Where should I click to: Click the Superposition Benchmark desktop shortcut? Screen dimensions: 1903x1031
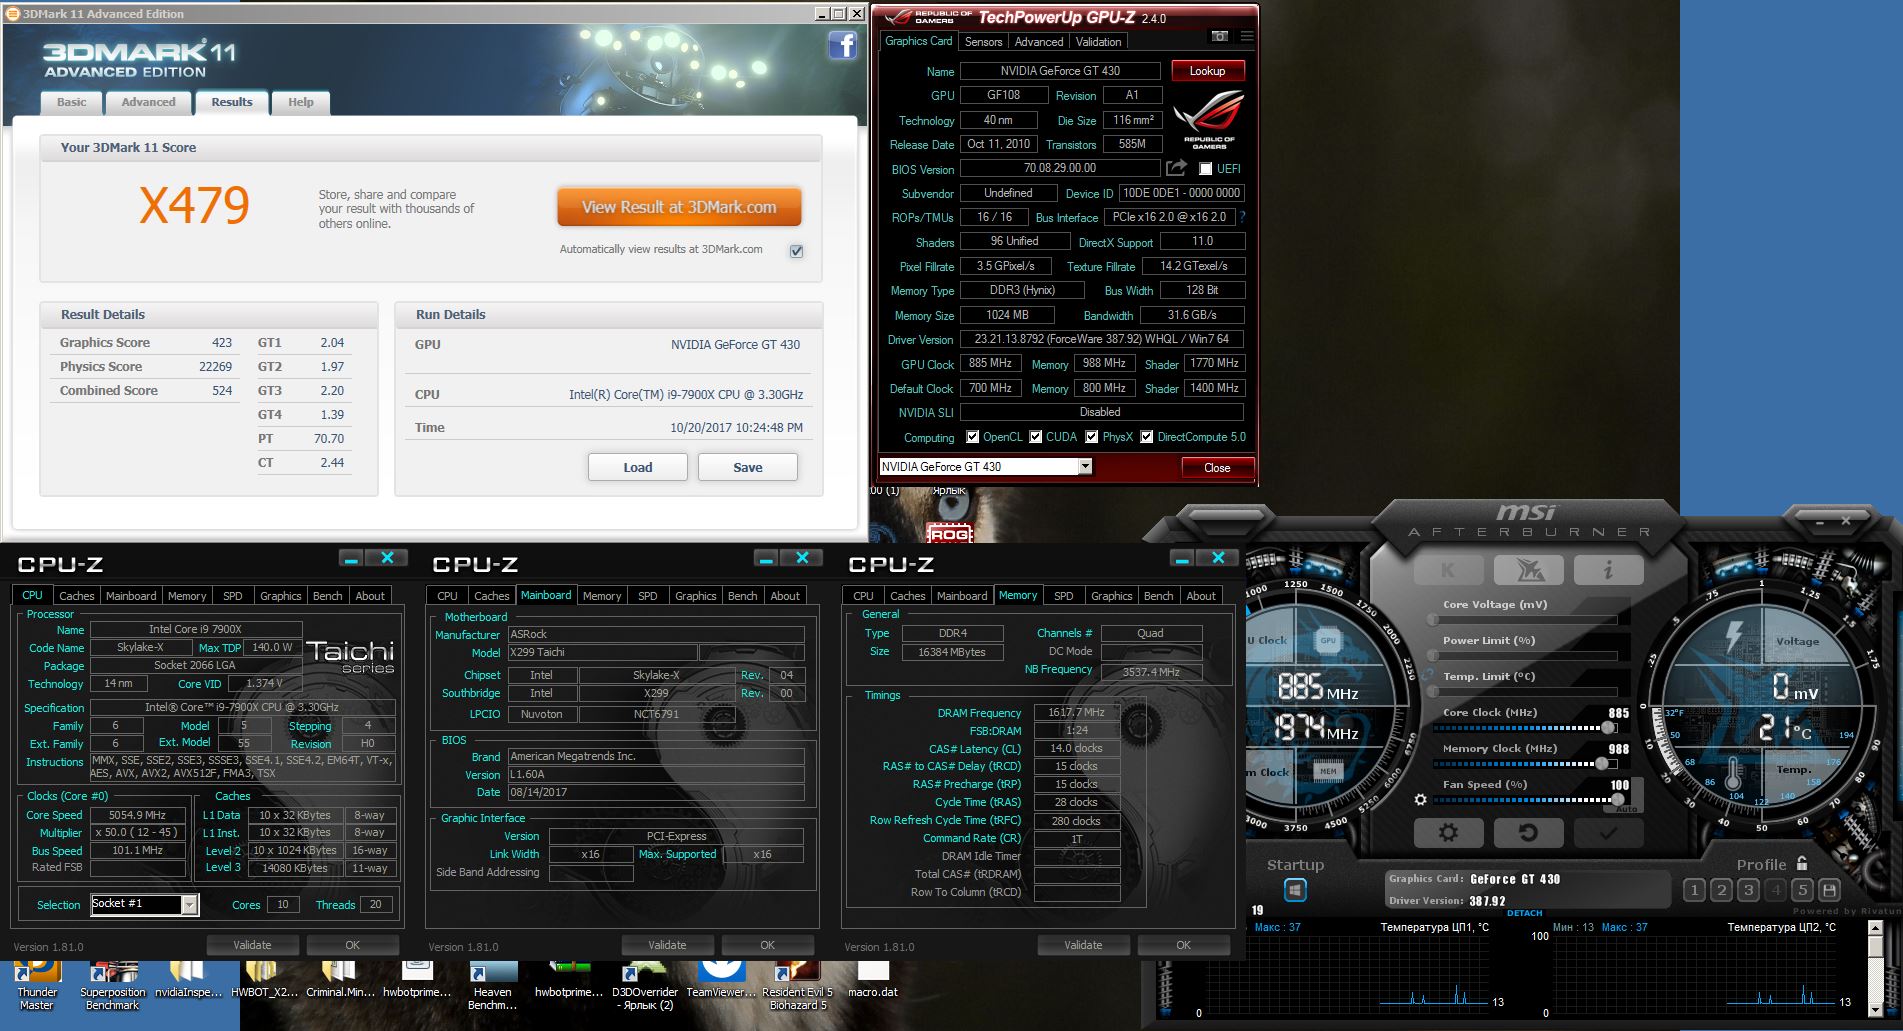pyautogui.click(x=113, y=987)
